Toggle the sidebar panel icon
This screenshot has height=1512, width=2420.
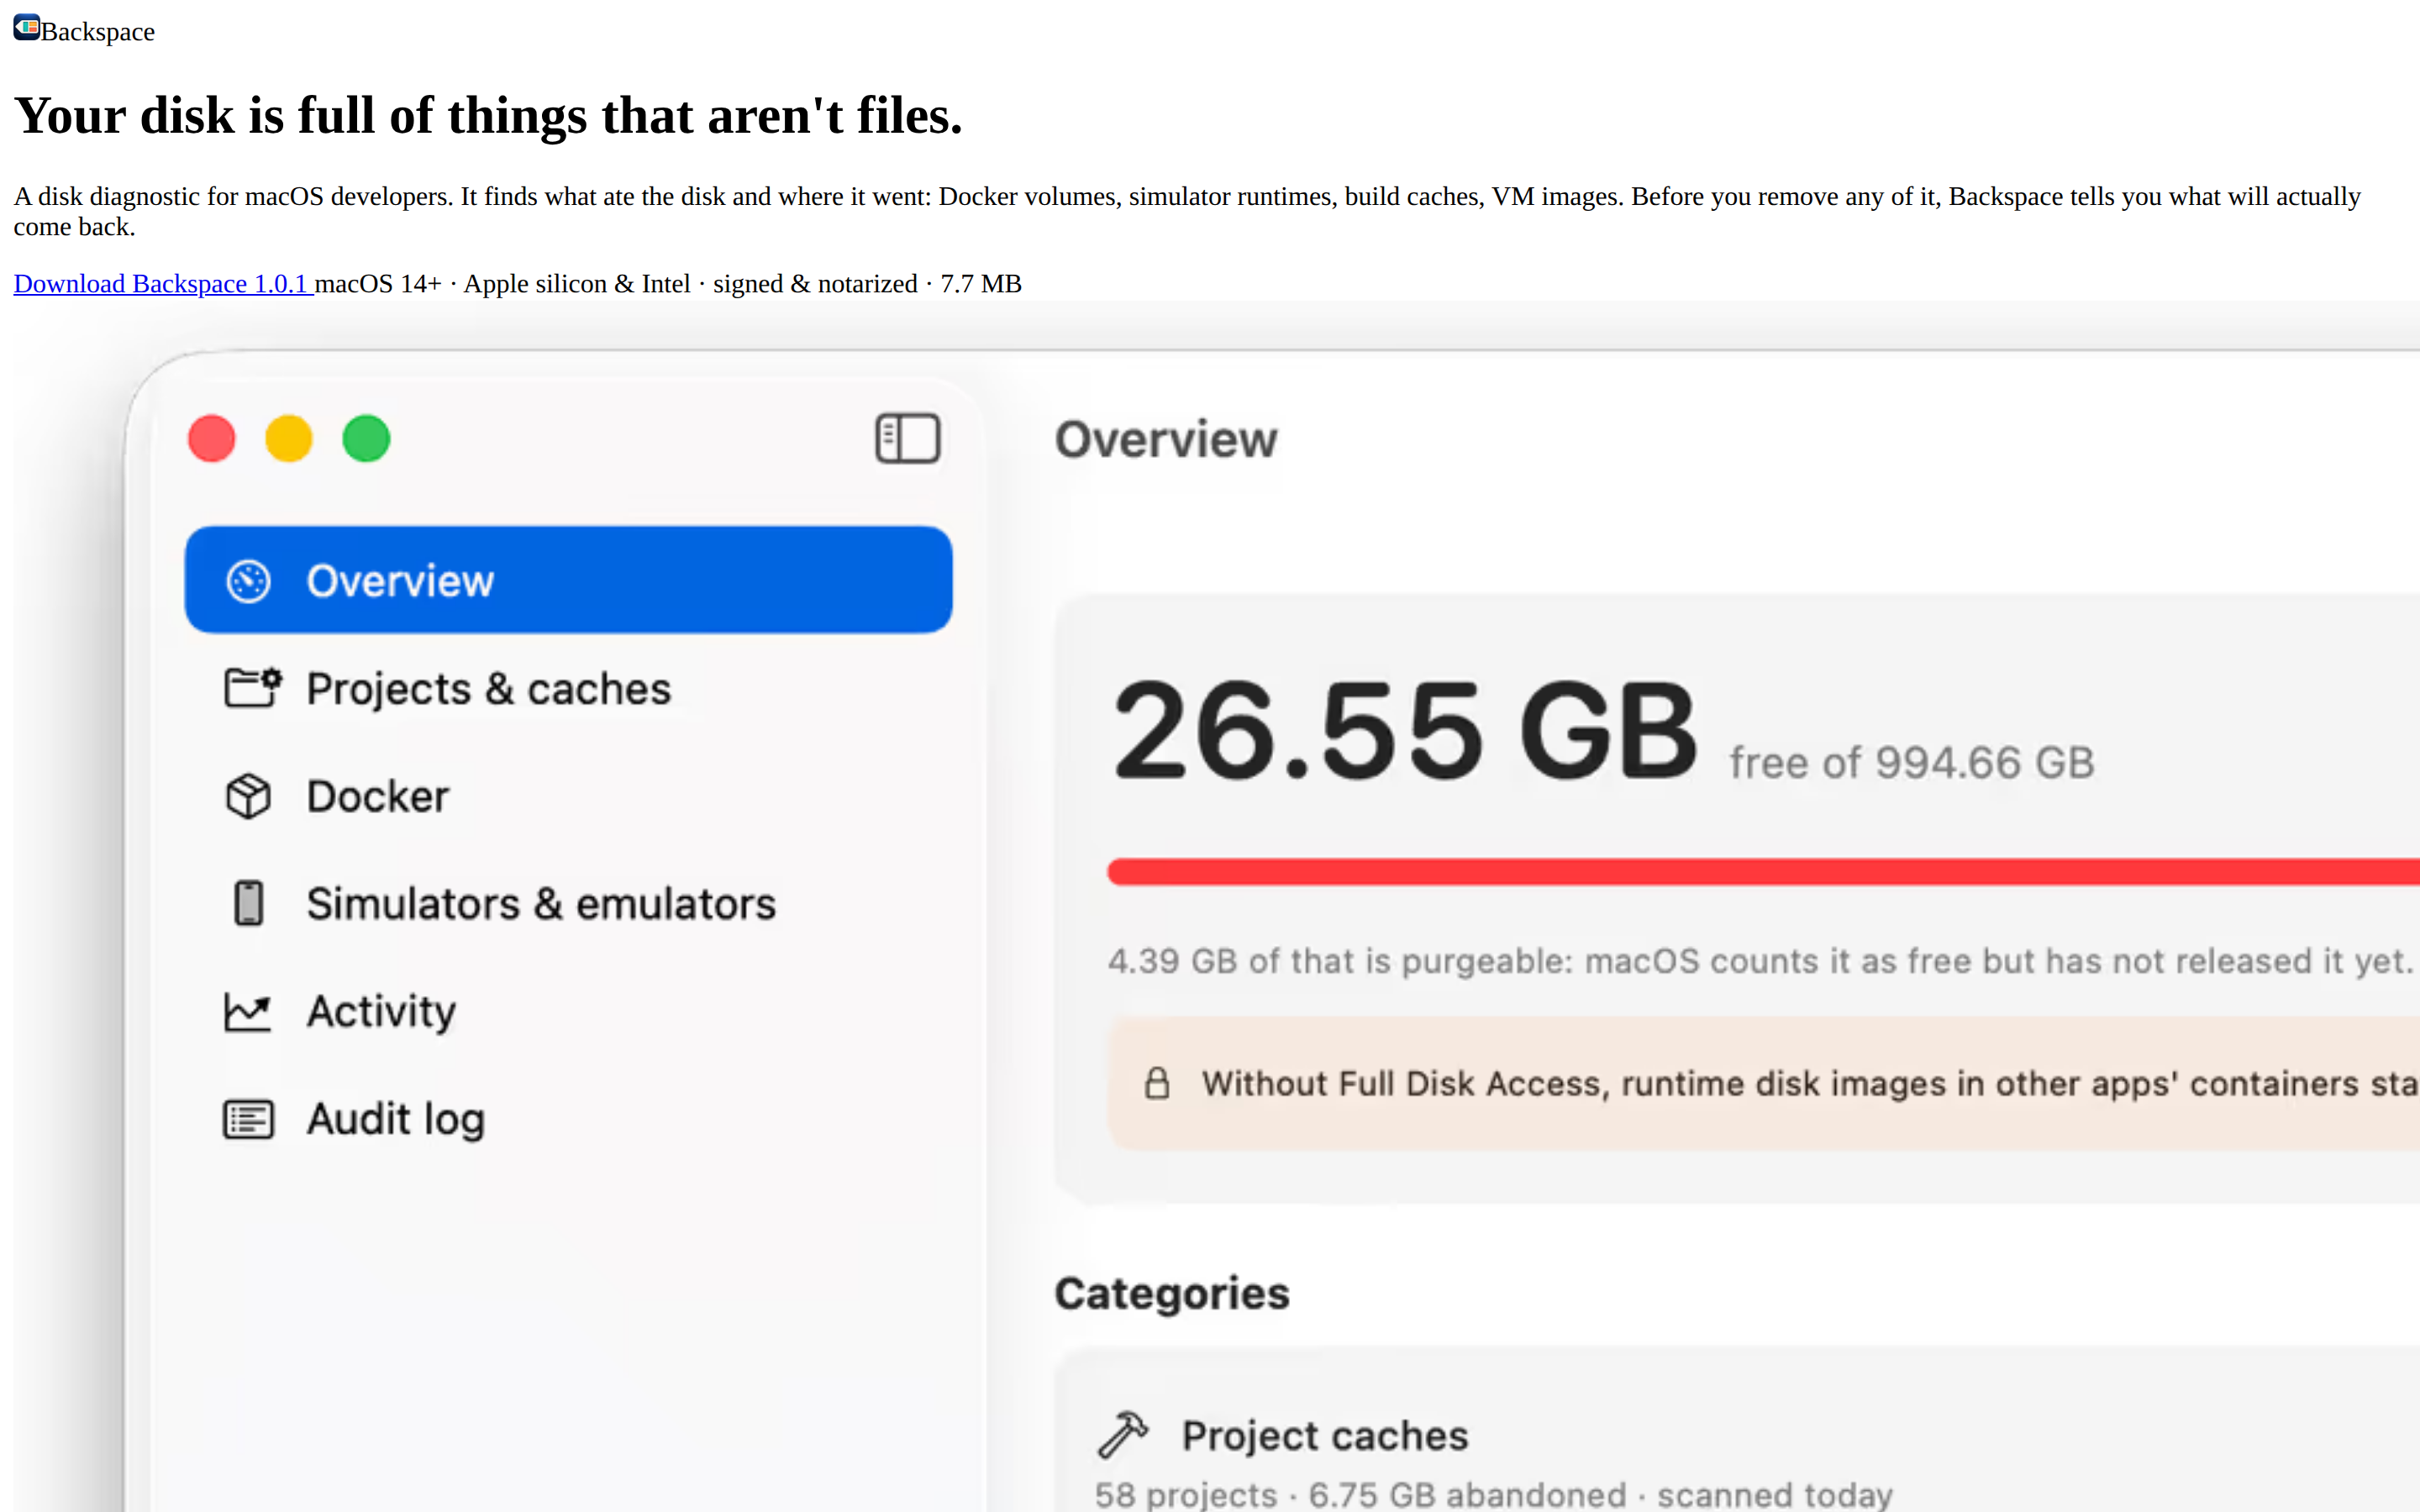(x=907, y=438)
